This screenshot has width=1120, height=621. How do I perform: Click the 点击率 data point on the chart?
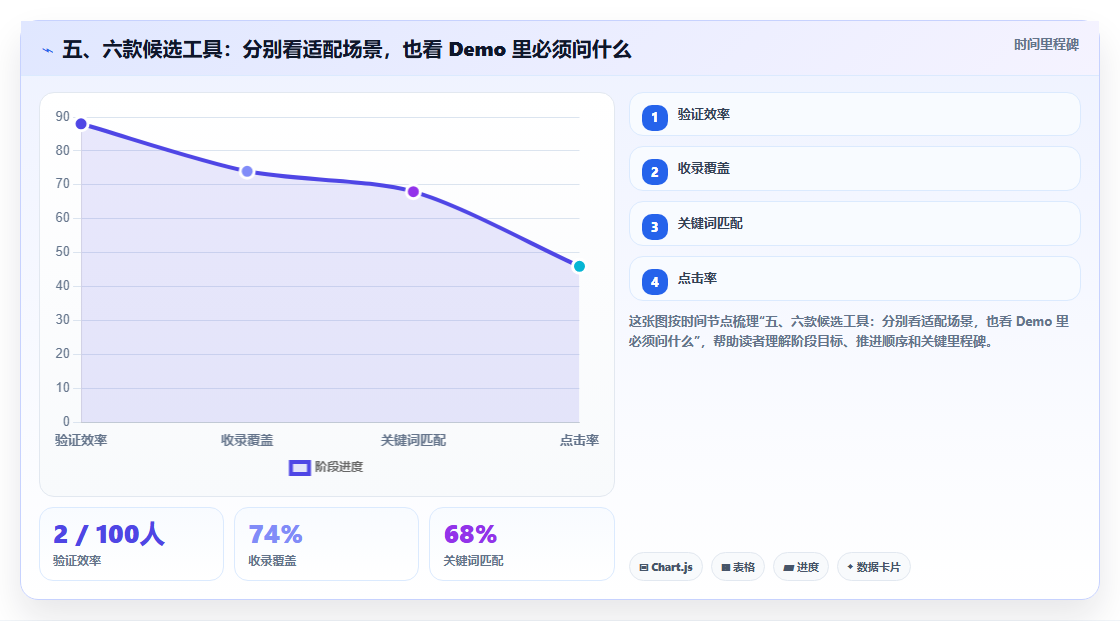coord(579,267)
